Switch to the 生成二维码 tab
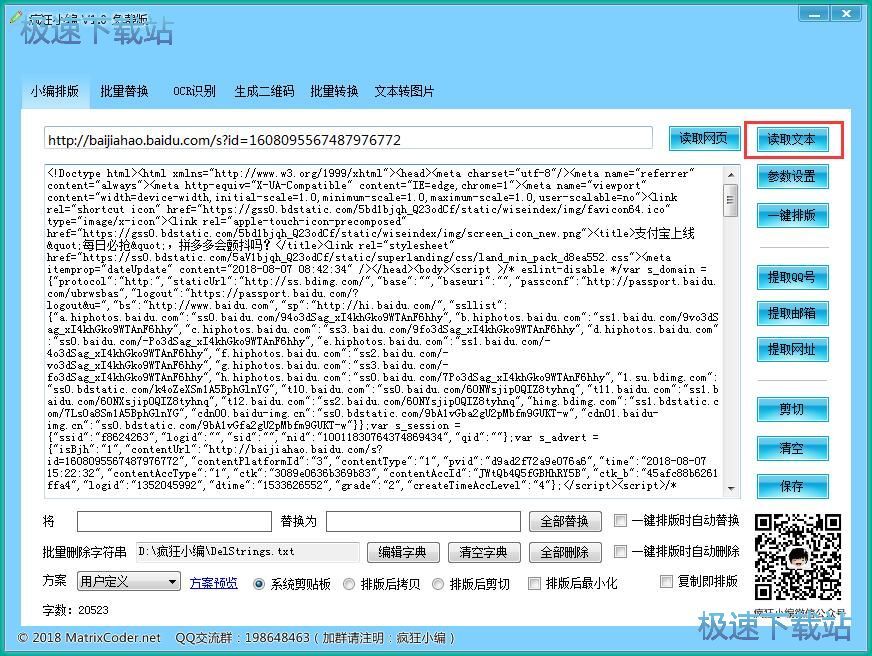Viewport: 872px width, 656px height. tap(264, 91)
